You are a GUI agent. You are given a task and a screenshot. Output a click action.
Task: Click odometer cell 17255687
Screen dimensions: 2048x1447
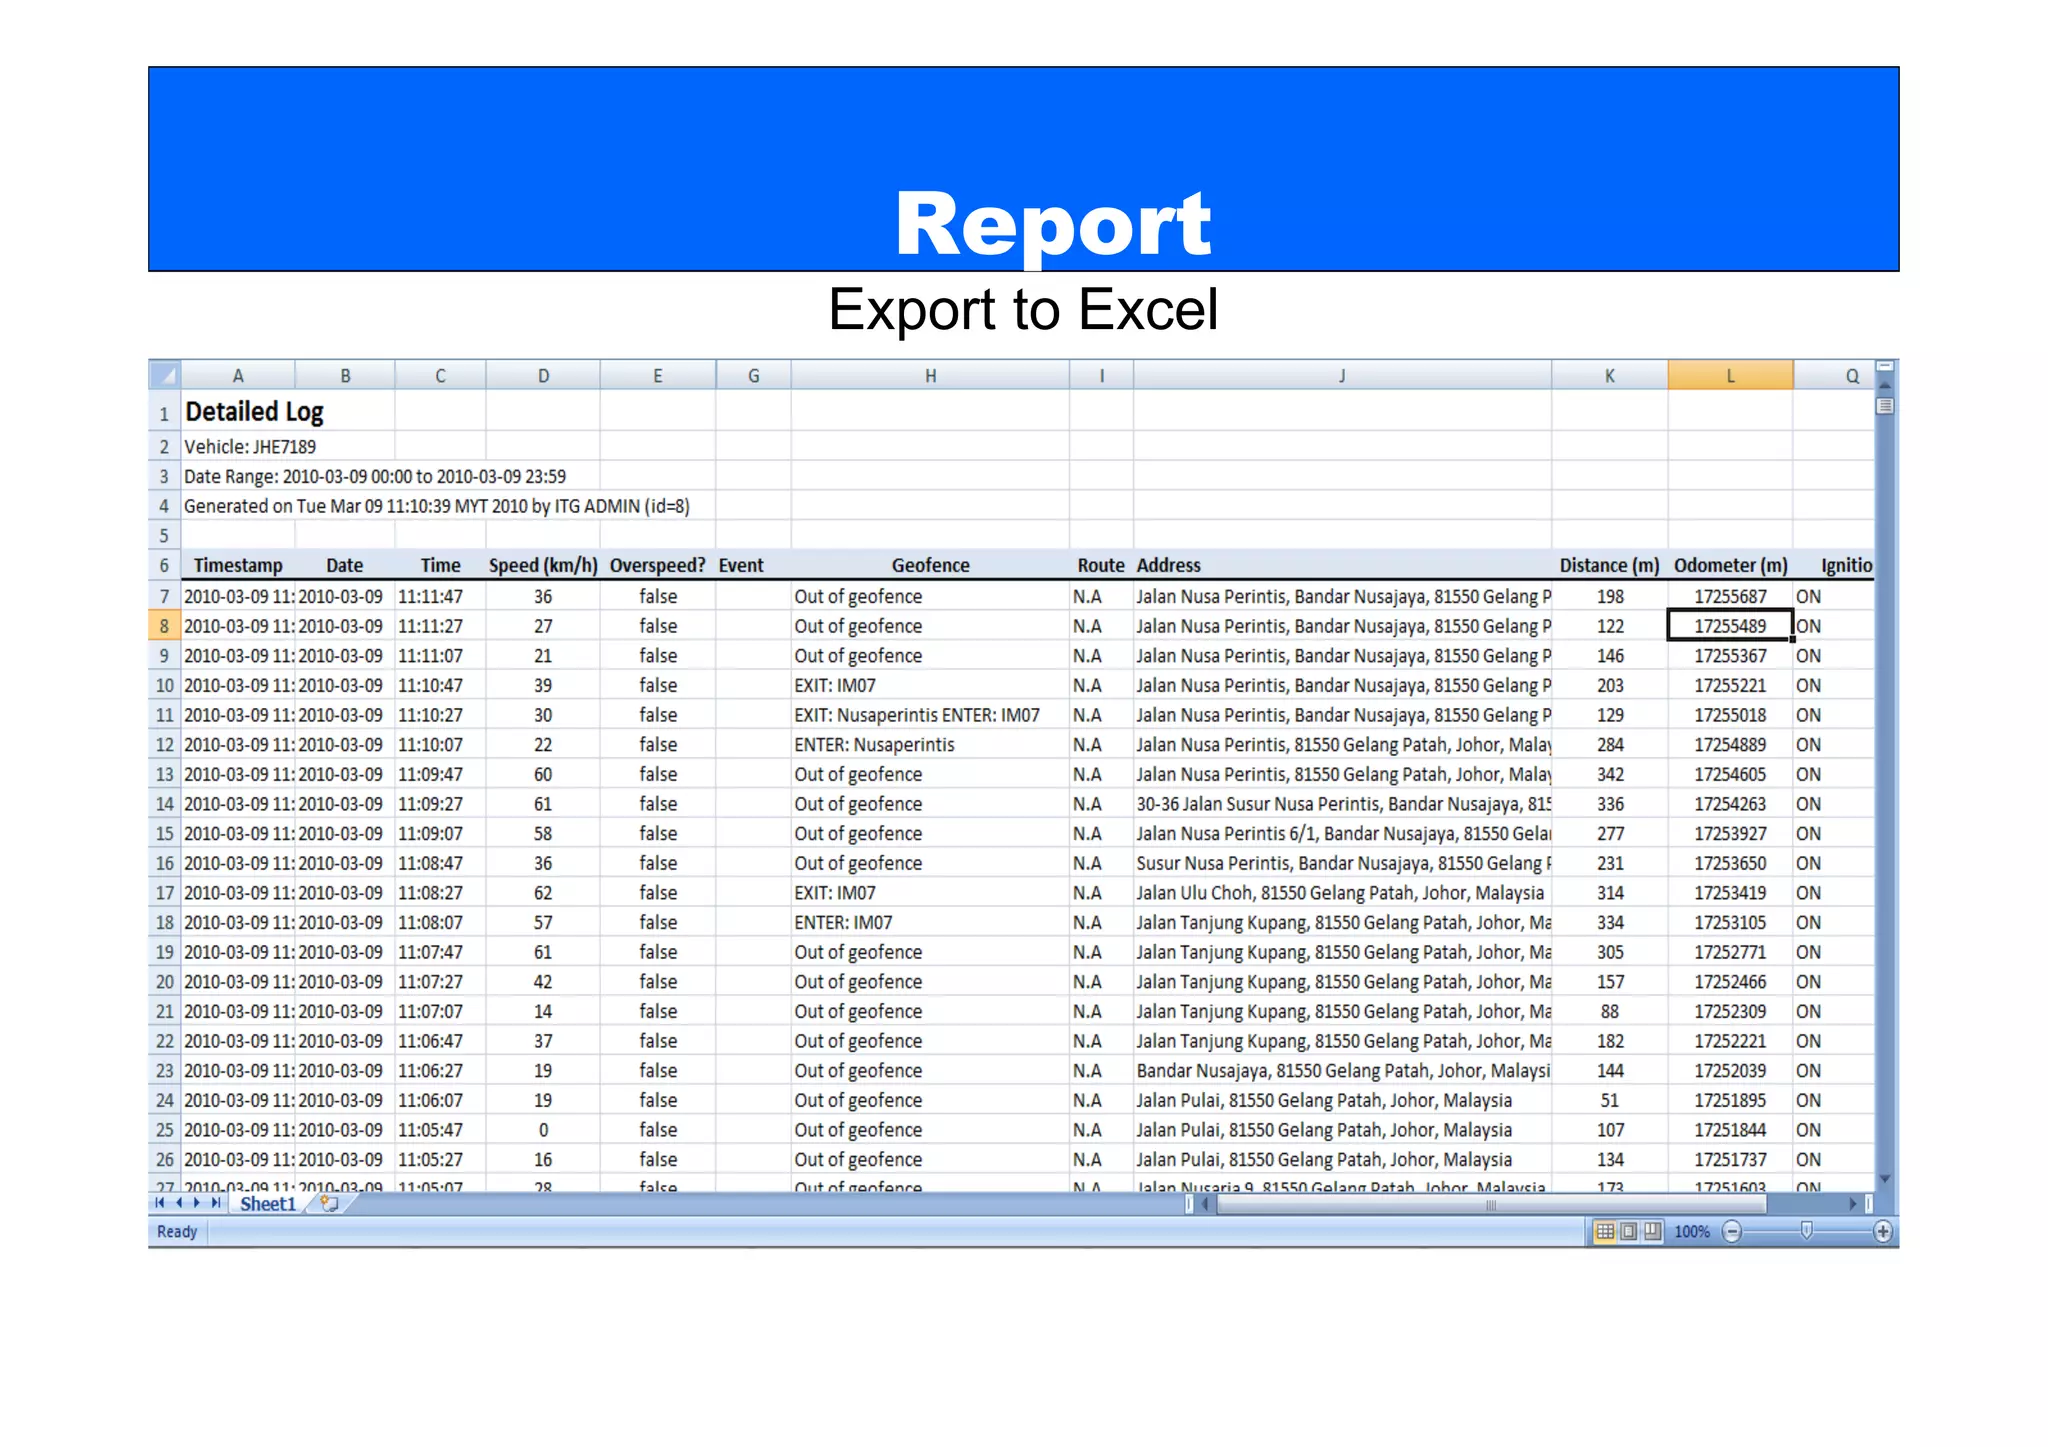1730,596
